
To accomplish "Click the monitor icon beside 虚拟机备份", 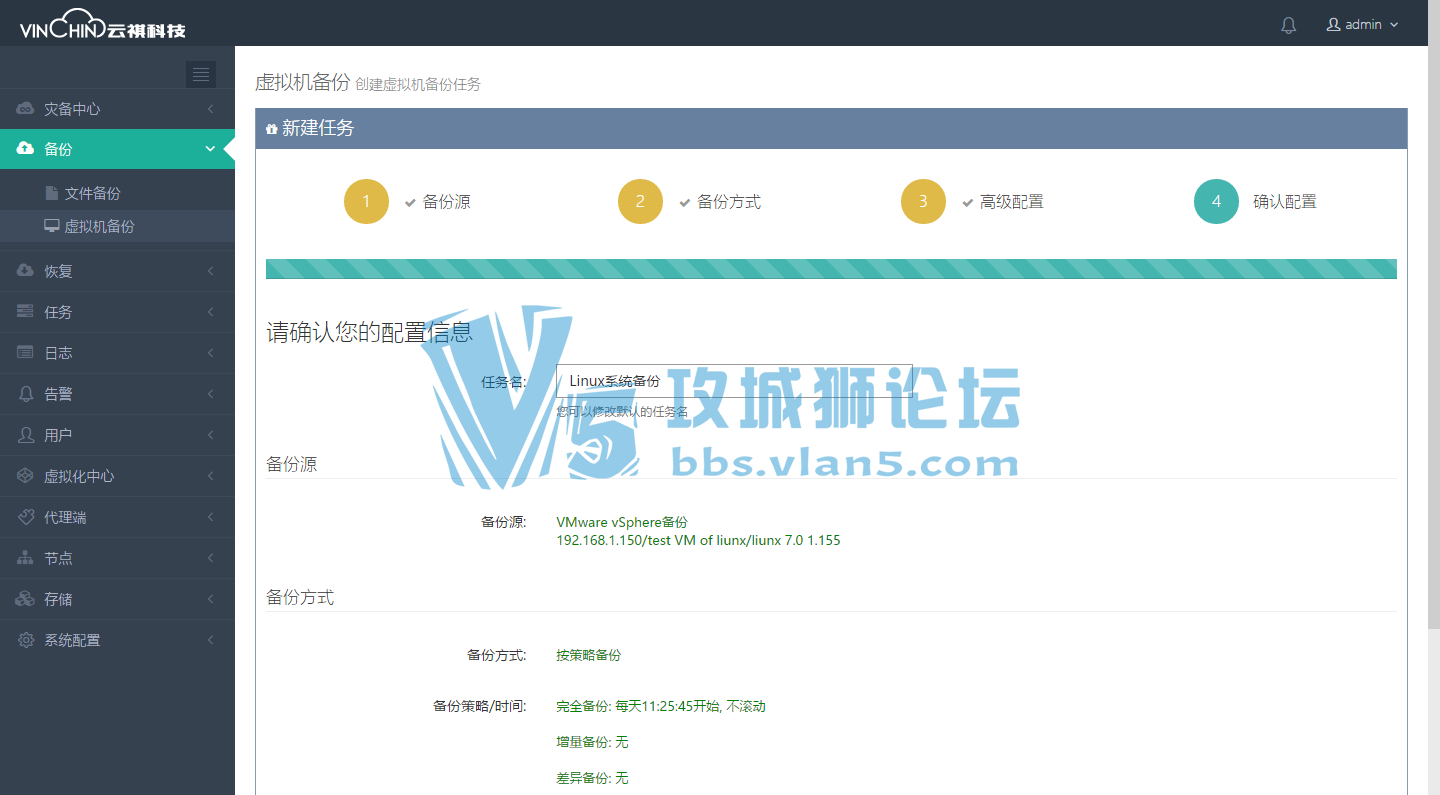I will 52,226.
